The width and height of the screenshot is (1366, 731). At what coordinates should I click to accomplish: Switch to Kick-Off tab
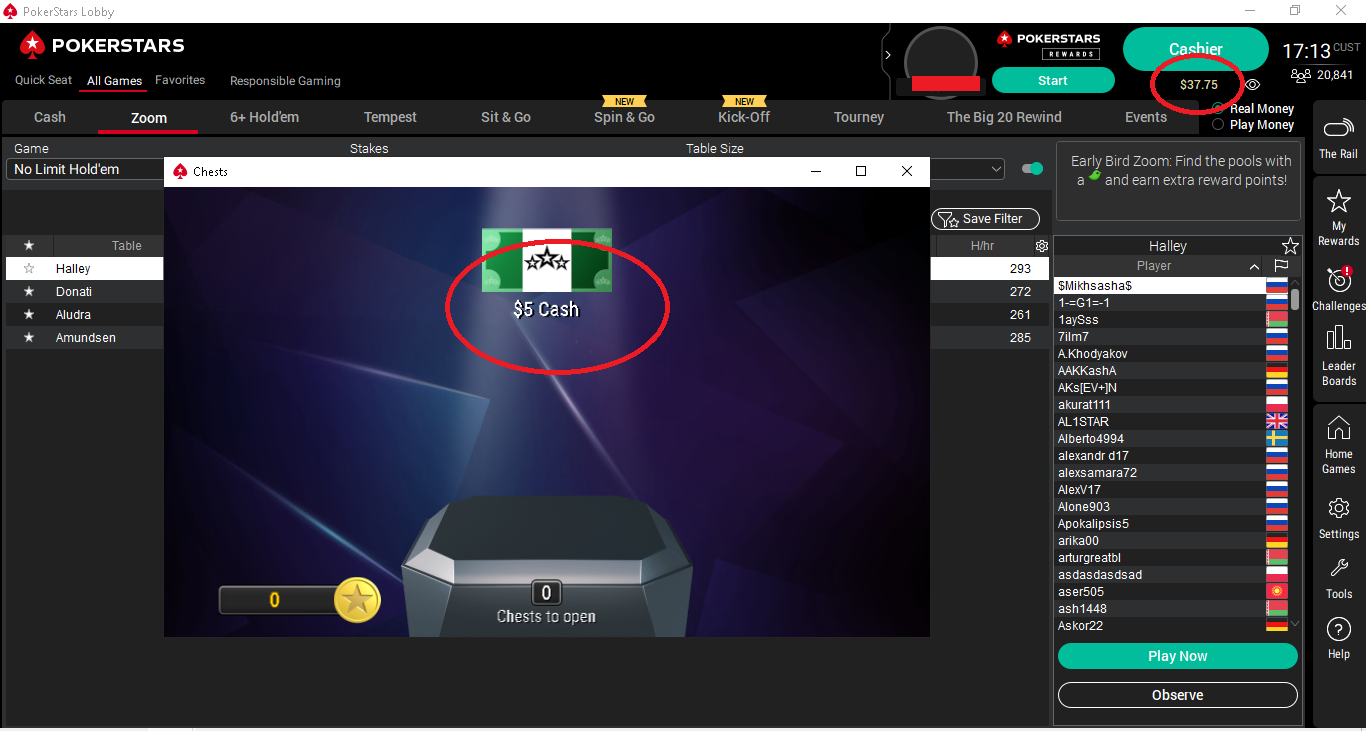coord(744,117)
